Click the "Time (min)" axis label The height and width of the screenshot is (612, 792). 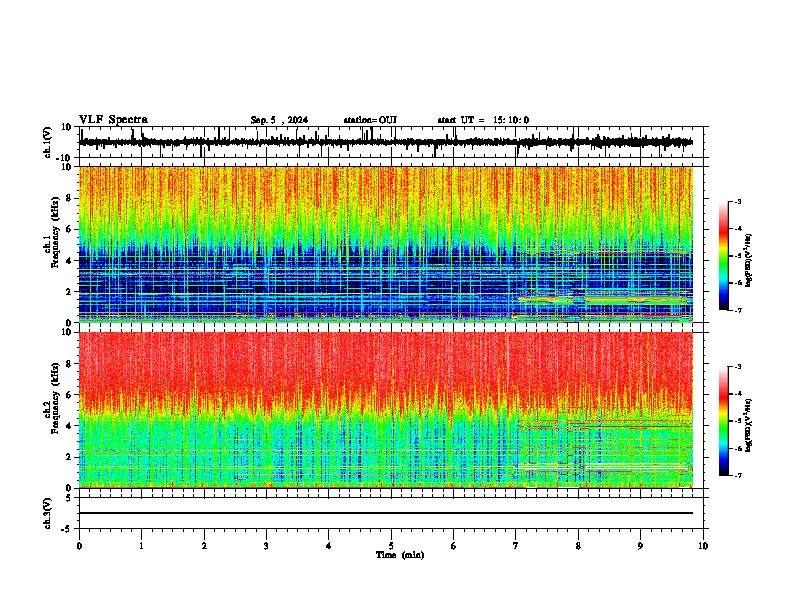pos(400,555)
